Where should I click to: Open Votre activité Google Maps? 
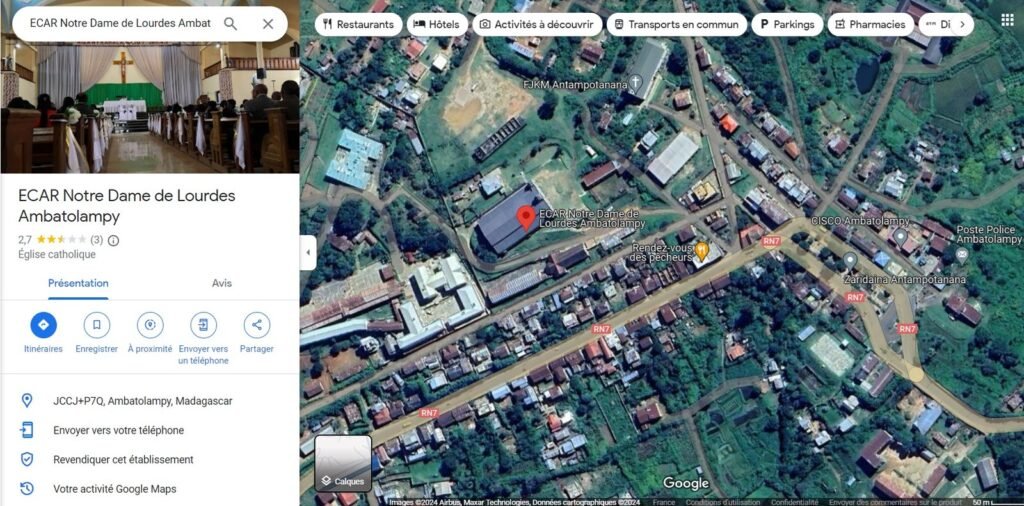pos(115,489)
